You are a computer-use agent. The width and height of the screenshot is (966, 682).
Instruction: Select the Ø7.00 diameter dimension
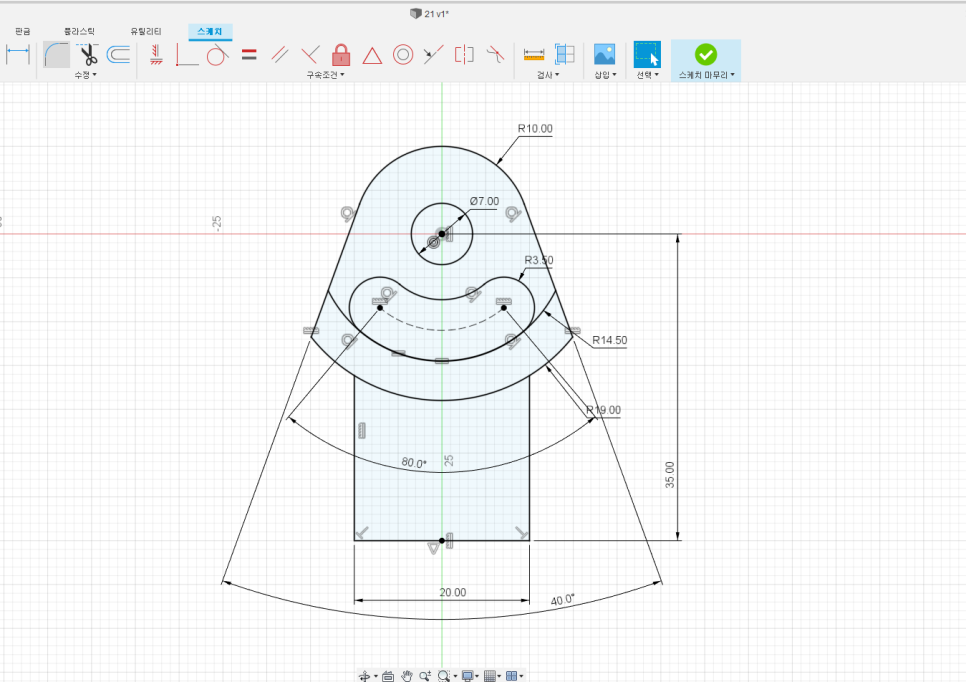[484, 201]
